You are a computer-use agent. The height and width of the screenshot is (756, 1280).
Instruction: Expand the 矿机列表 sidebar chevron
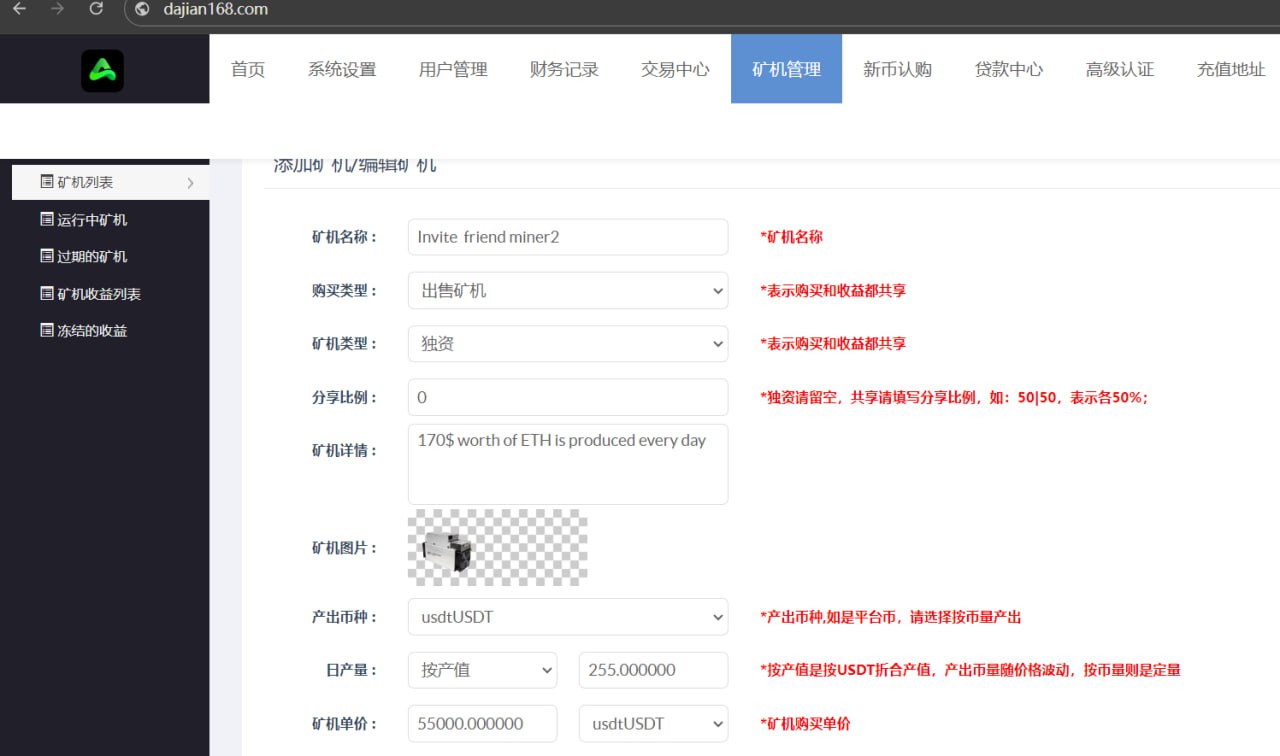pyautogui.click(x=190, y=183)
